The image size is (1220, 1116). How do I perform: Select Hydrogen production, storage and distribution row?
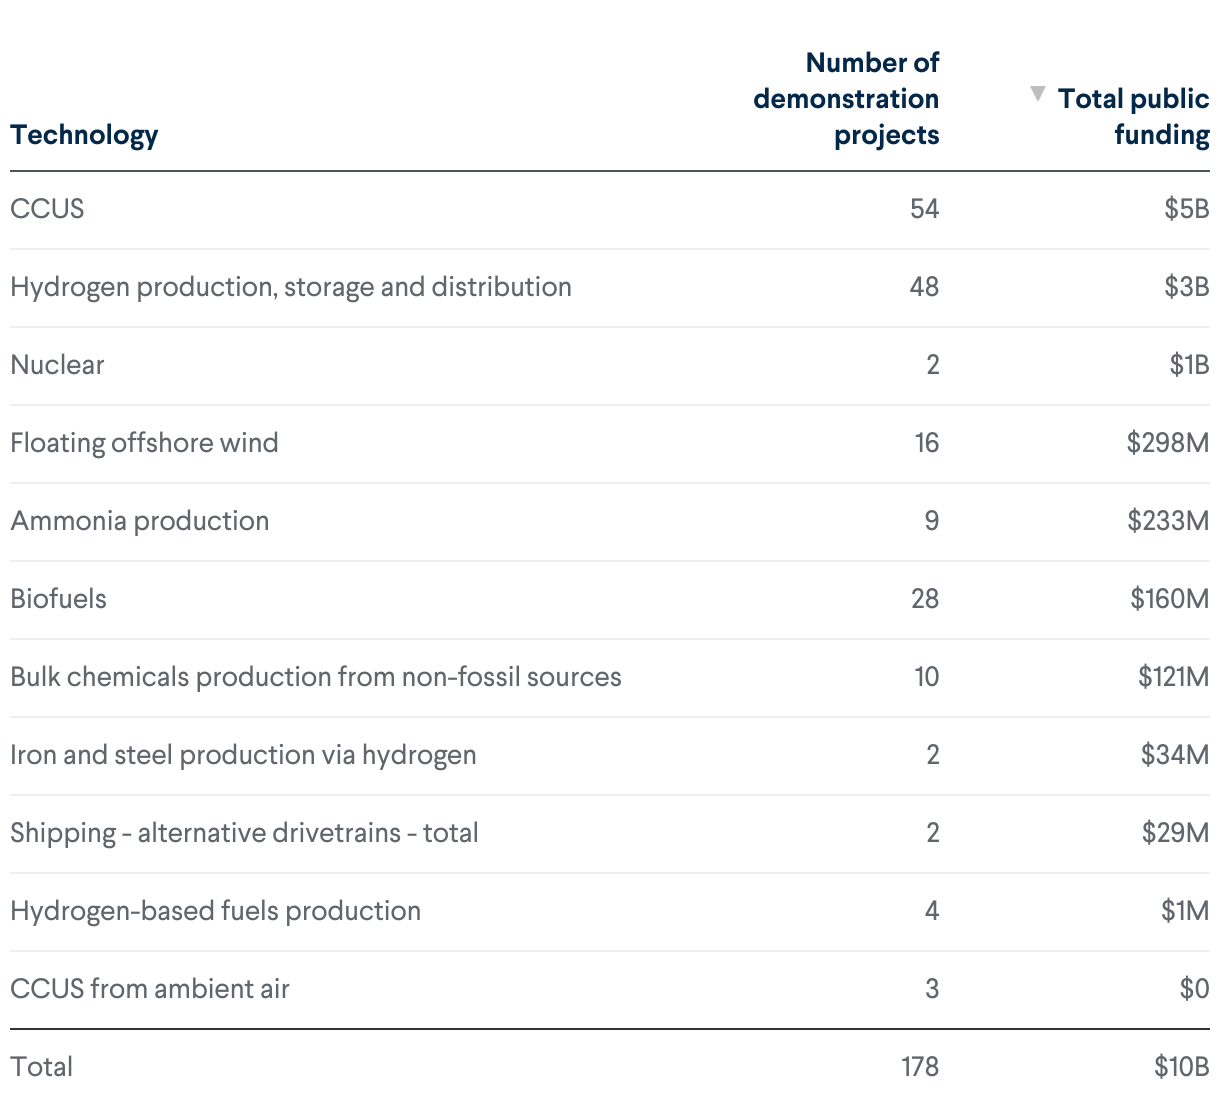(291, 287)
